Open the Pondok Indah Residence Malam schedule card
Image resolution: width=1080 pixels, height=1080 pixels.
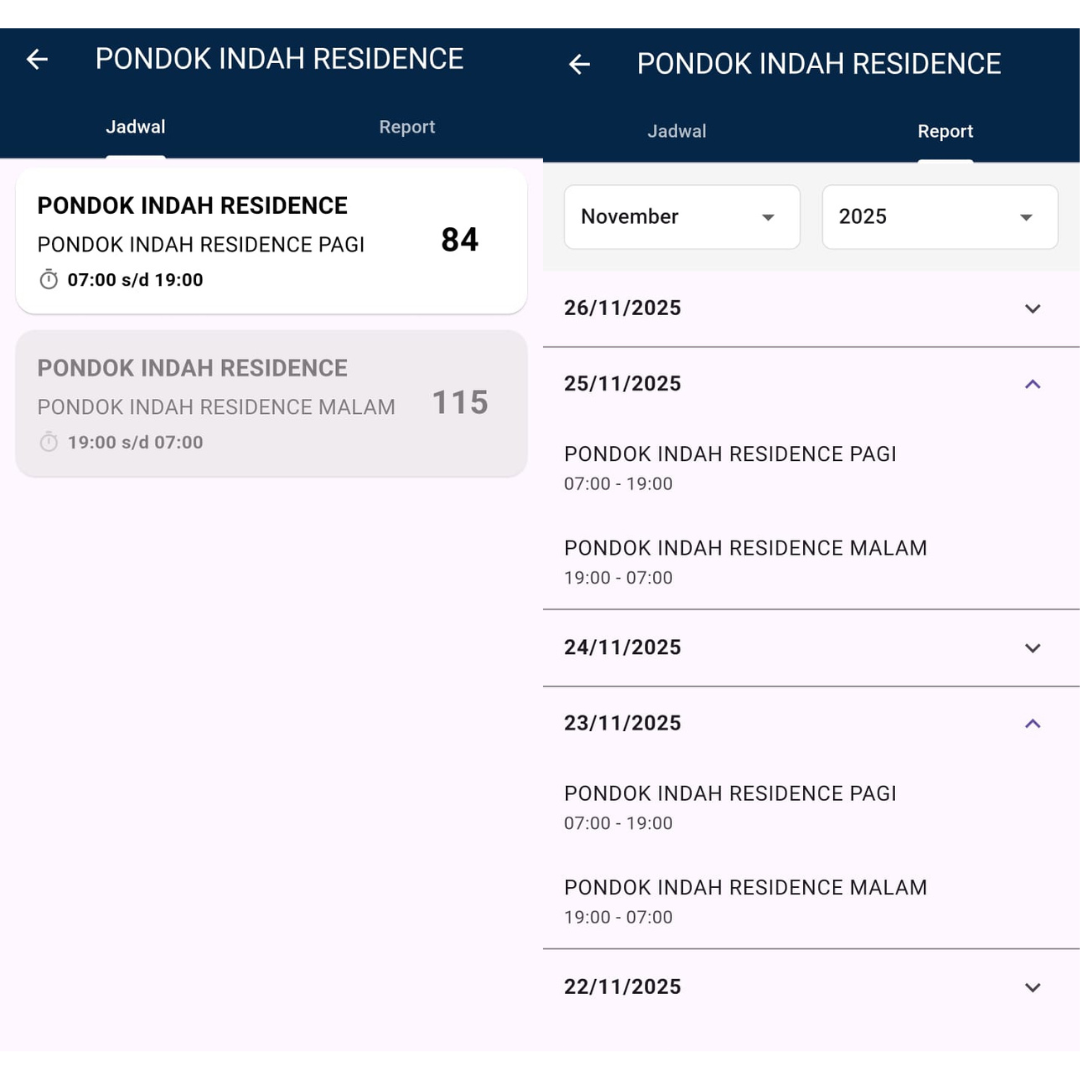(271, 403)
